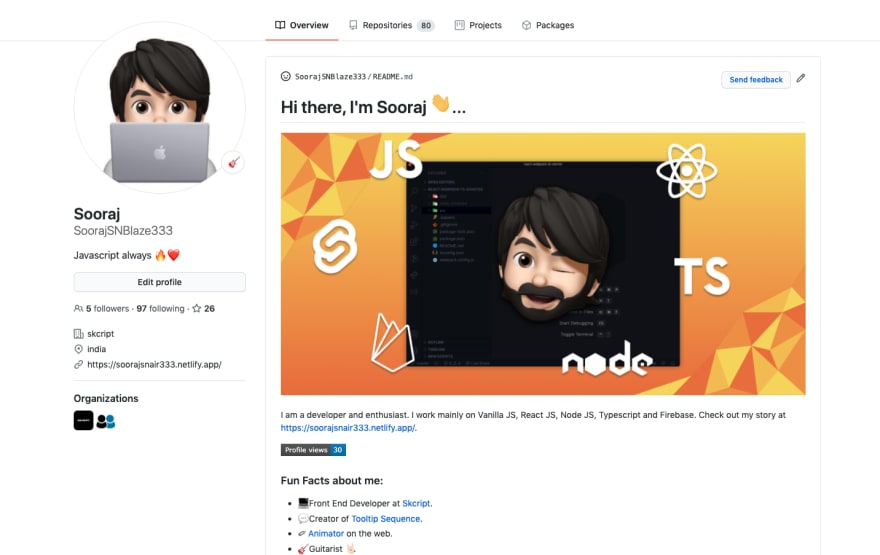Viewport: 880px width, 555px height.
Task: Click the Organizations heading
Action: tap(106, 398)
